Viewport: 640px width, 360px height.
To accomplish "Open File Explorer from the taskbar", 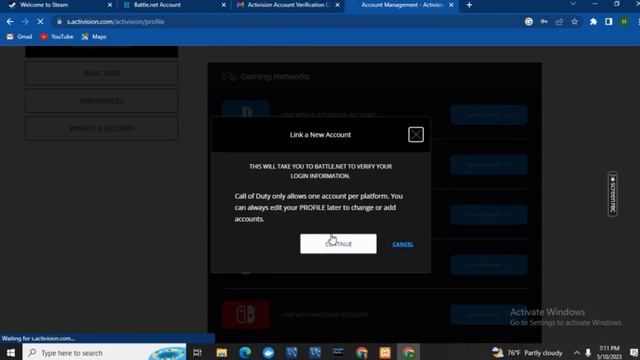I will click(x=222, y=352).
